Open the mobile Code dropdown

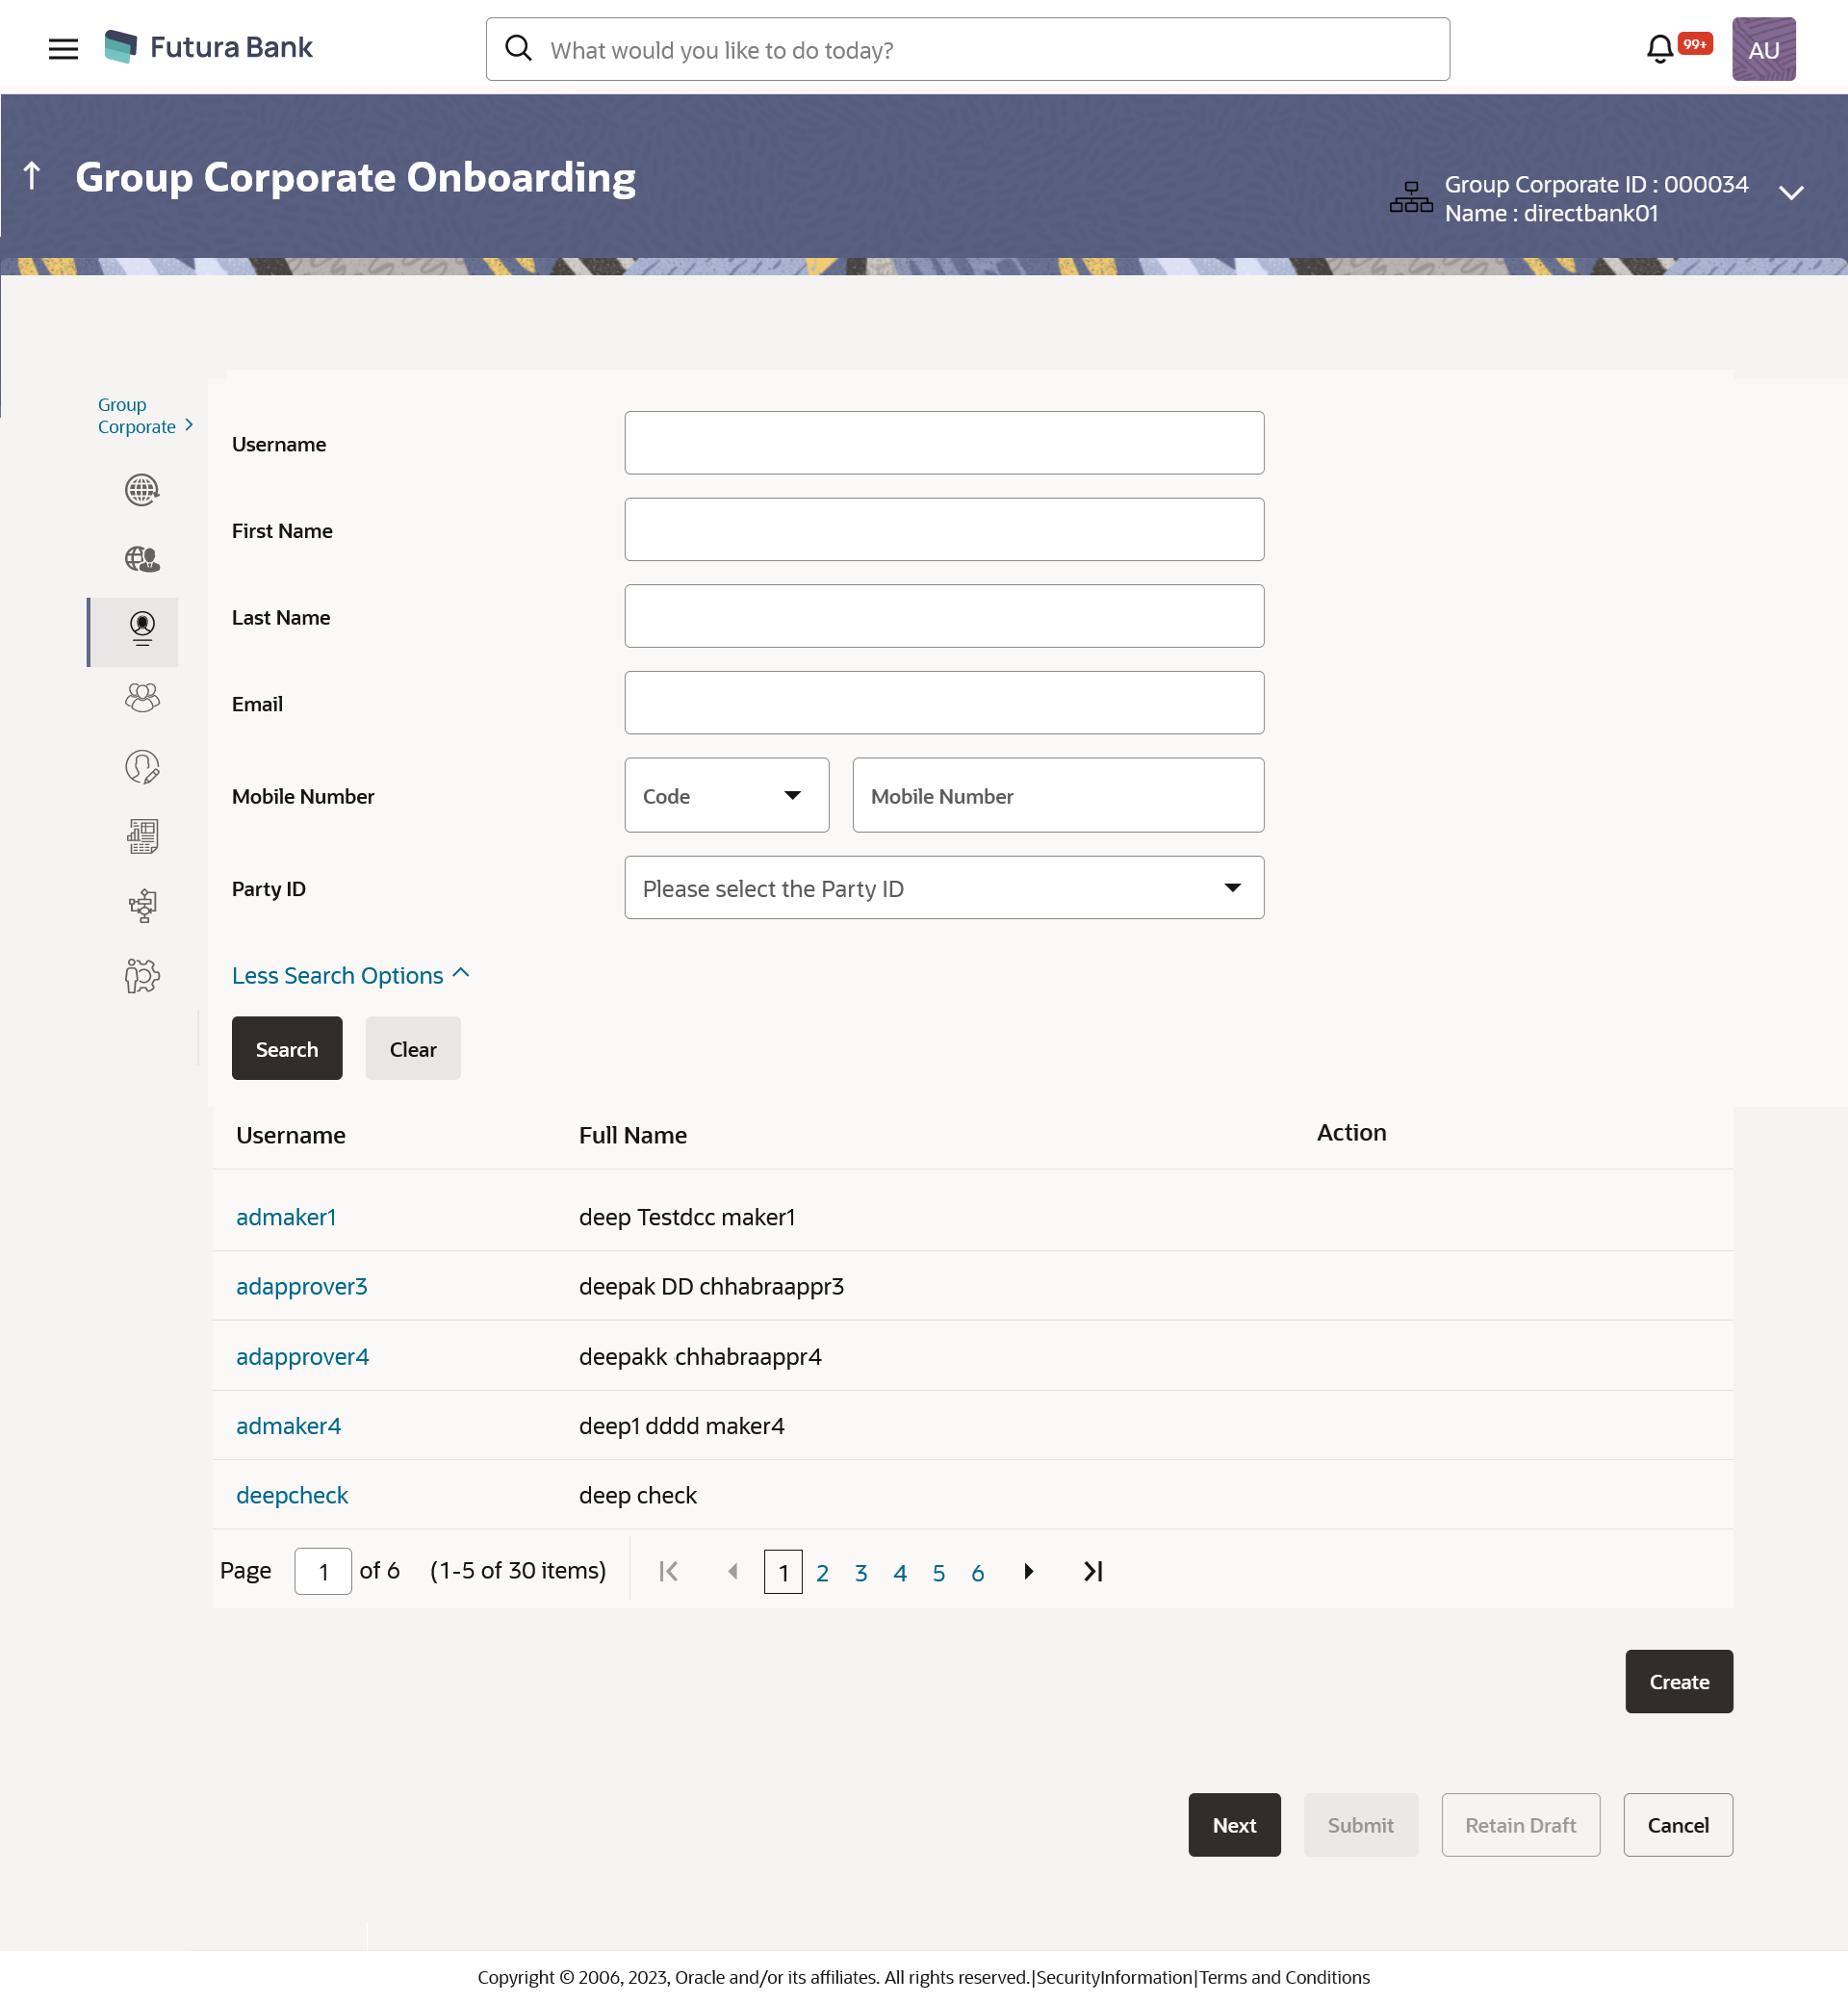[x=726, y=795]
